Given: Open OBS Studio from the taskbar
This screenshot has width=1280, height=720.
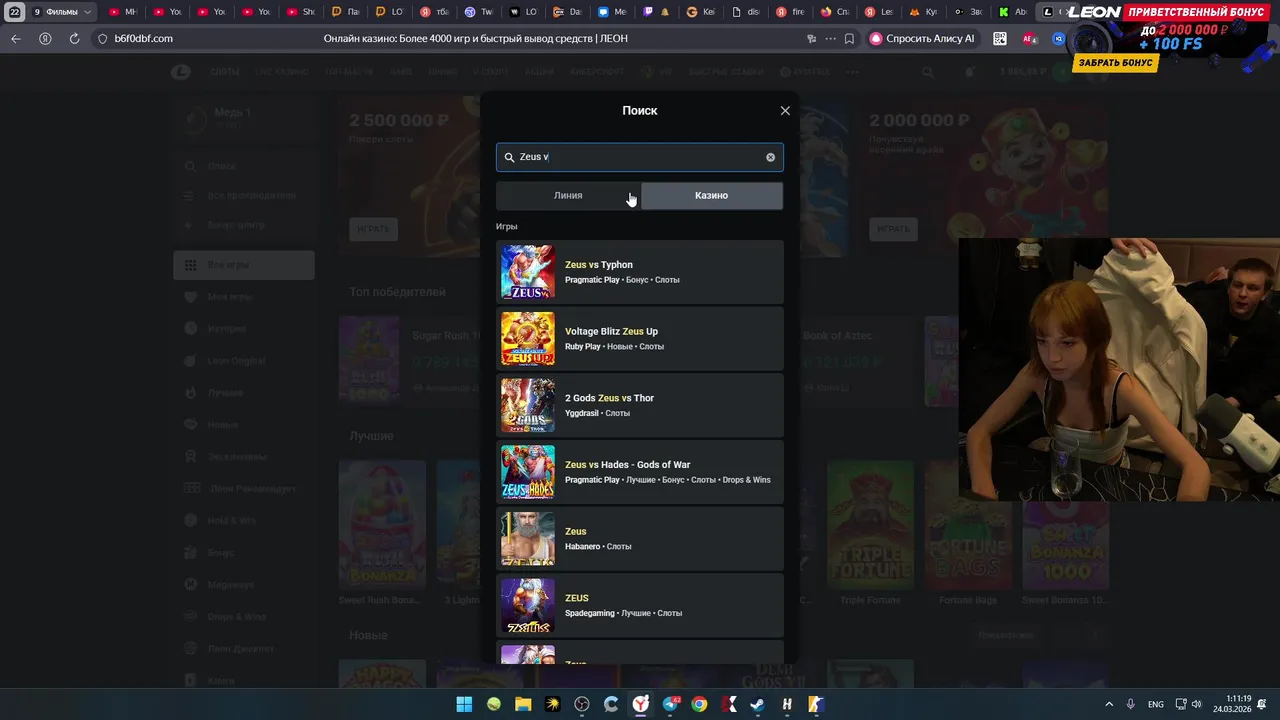Looking at the screenshot, I should tap(582, 704).
